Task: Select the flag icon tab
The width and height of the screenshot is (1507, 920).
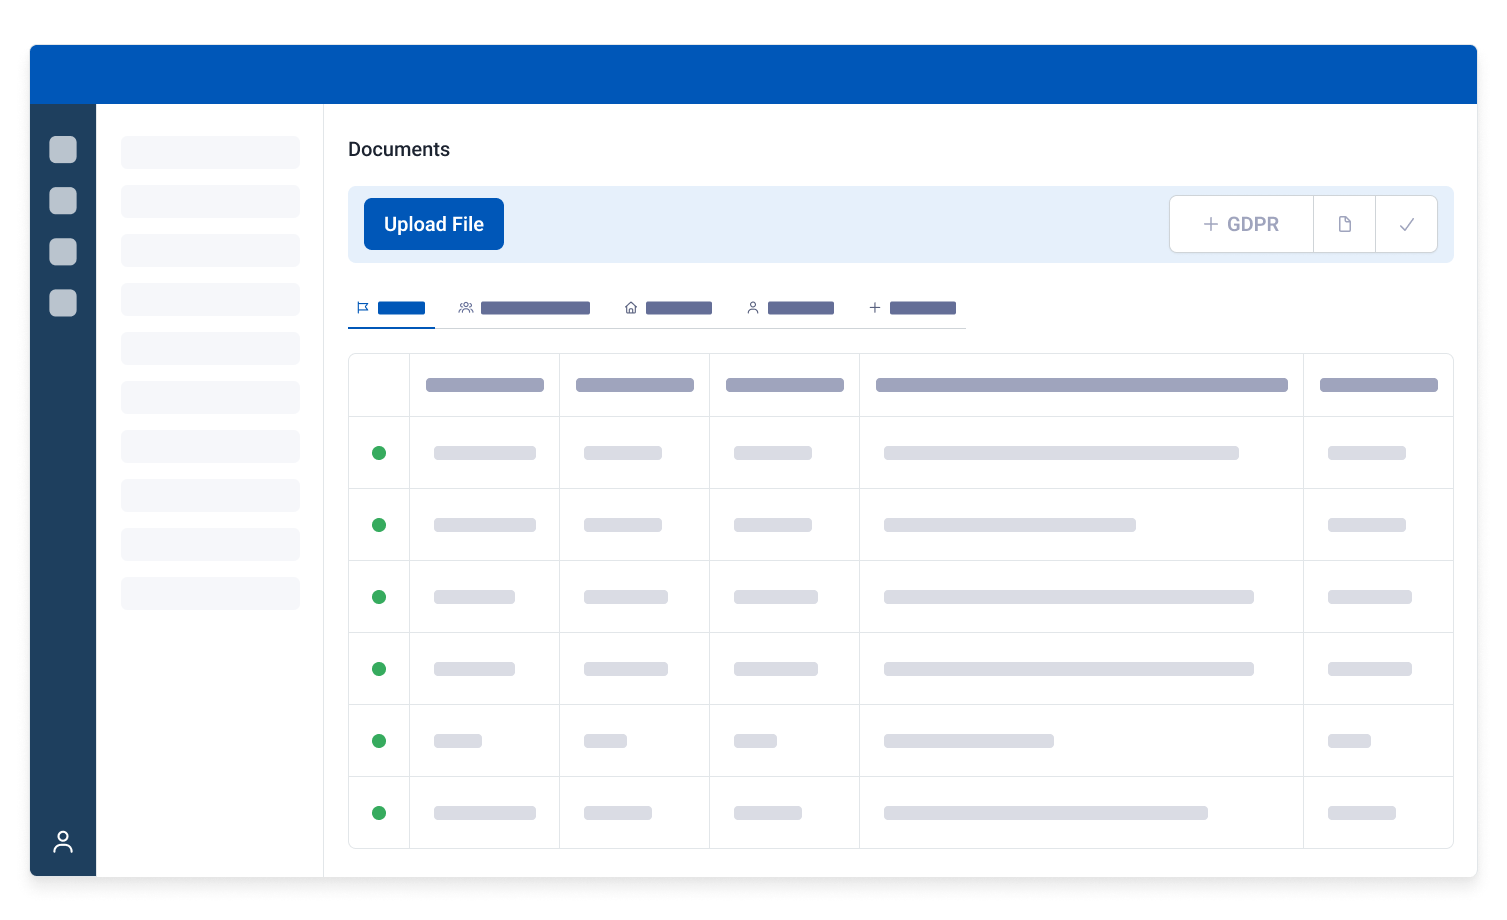Action: [391, 308]
